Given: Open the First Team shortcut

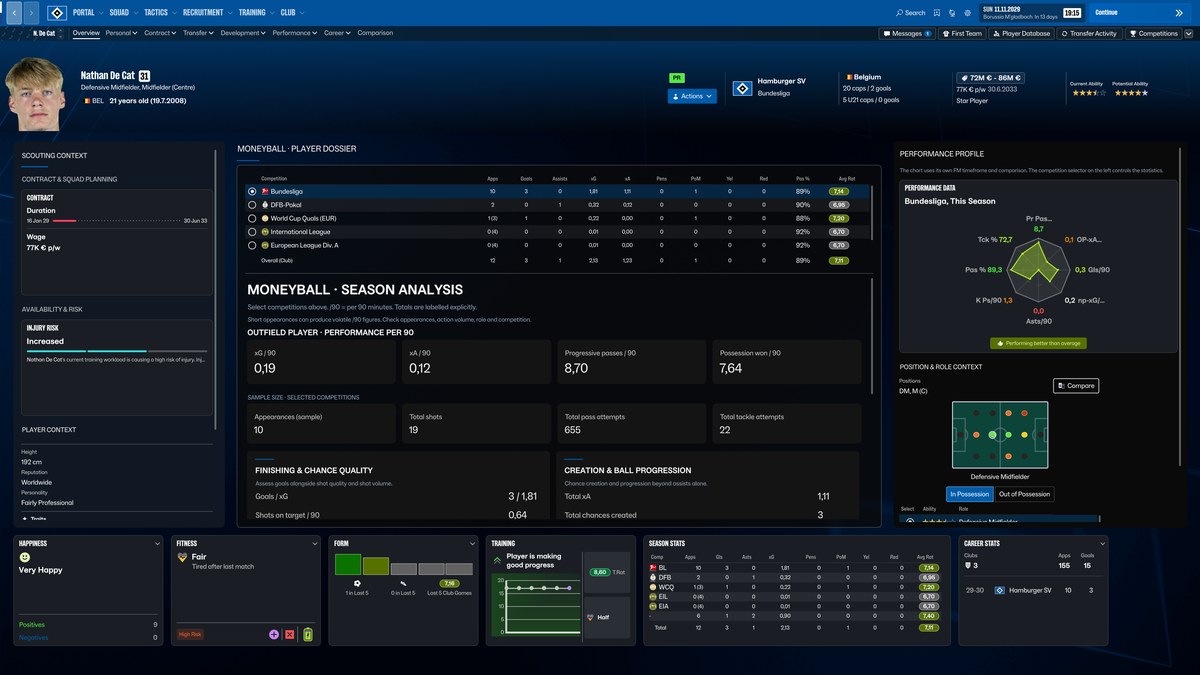Looking at the screenshot, I should [962, 33].
